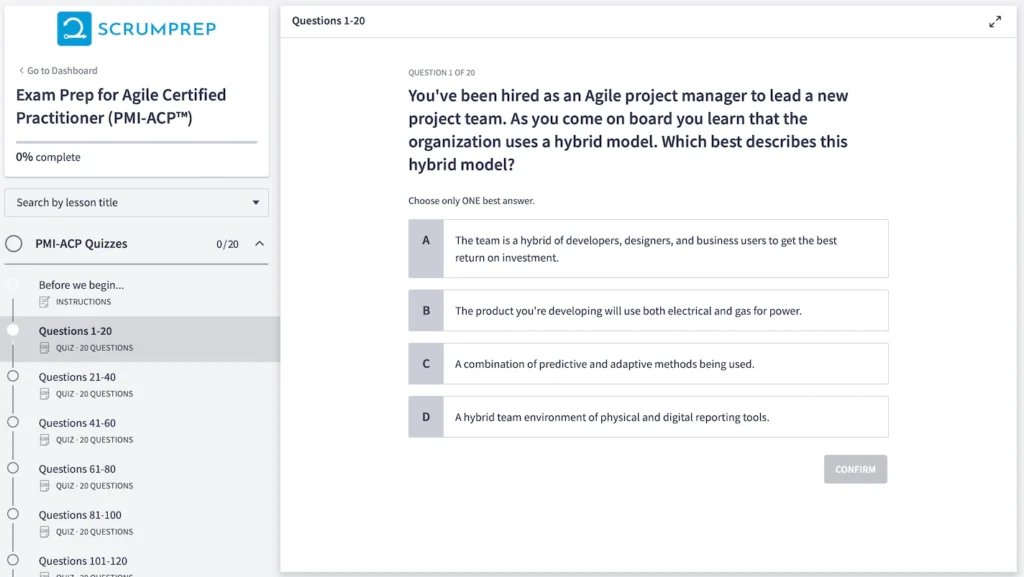Click quiz icon under Questions 21-40
This screenshot has width=1024, height=577.
(x=44, y=394)
